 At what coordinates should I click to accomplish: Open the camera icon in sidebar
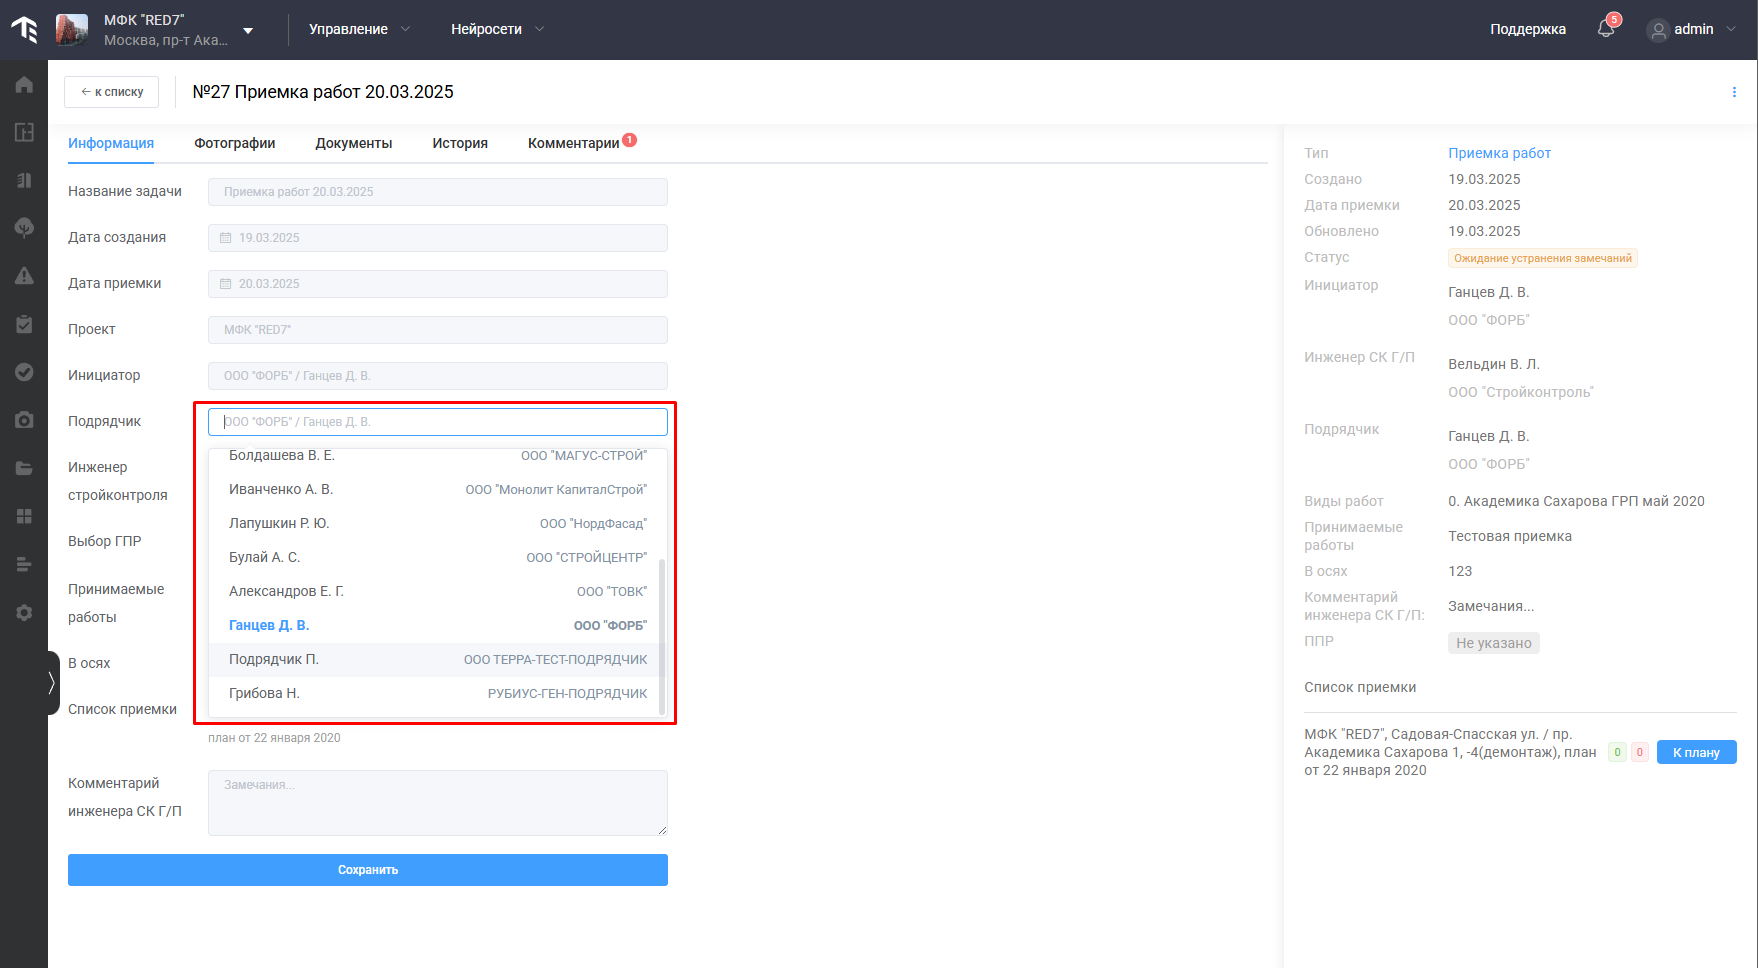click(24, 420)
